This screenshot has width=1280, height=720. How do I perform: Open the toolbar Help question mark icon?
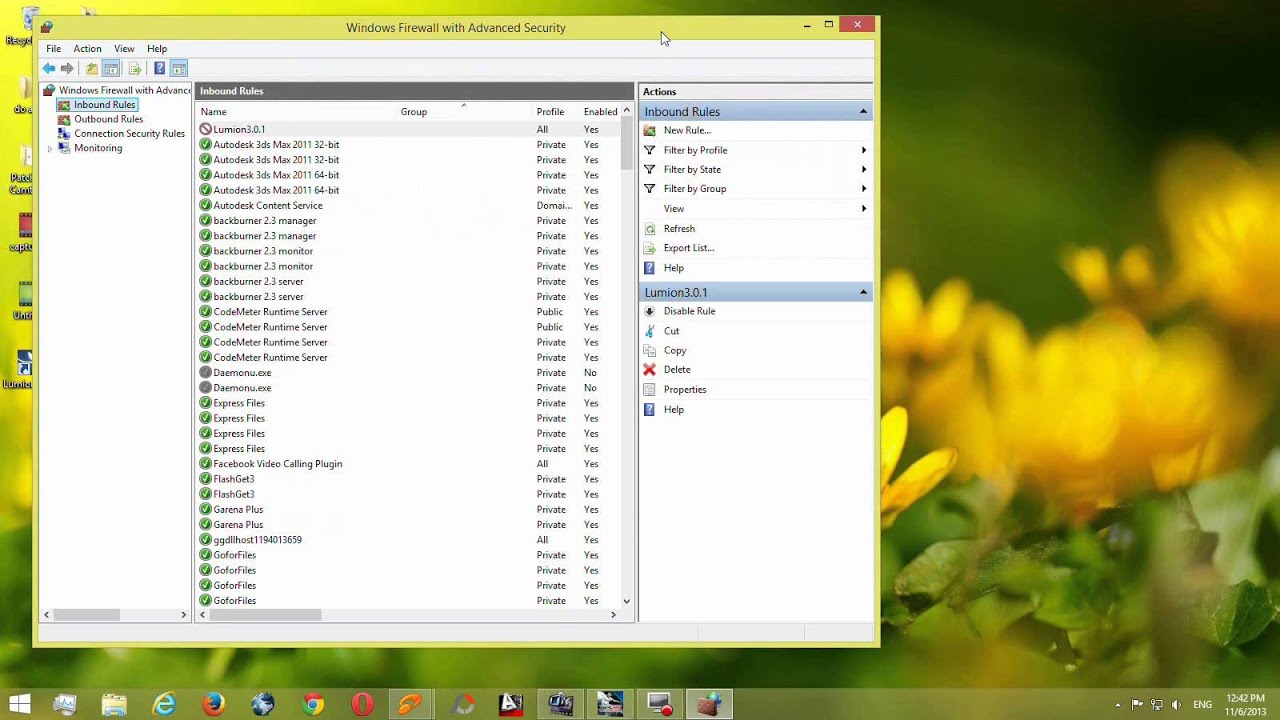coord(159,68)
